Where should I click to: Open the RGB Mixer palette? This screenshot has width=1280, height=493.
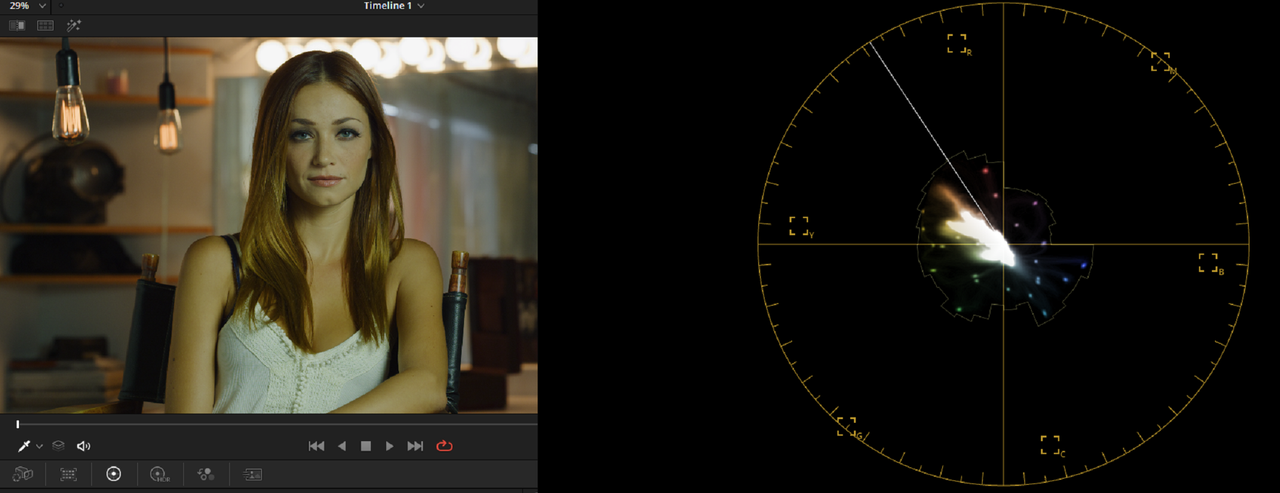(x=206, y=474)
